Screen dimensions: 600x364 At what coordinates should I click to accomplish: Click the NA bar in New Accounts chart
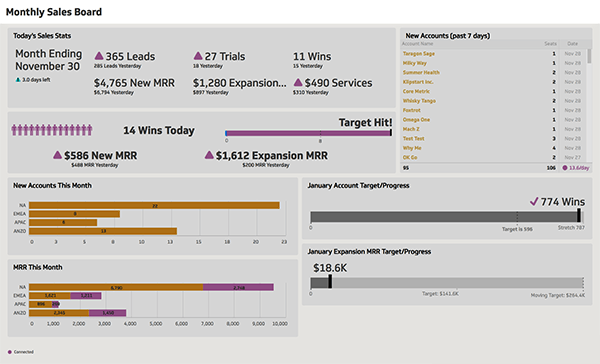click(x=154, y=206)
